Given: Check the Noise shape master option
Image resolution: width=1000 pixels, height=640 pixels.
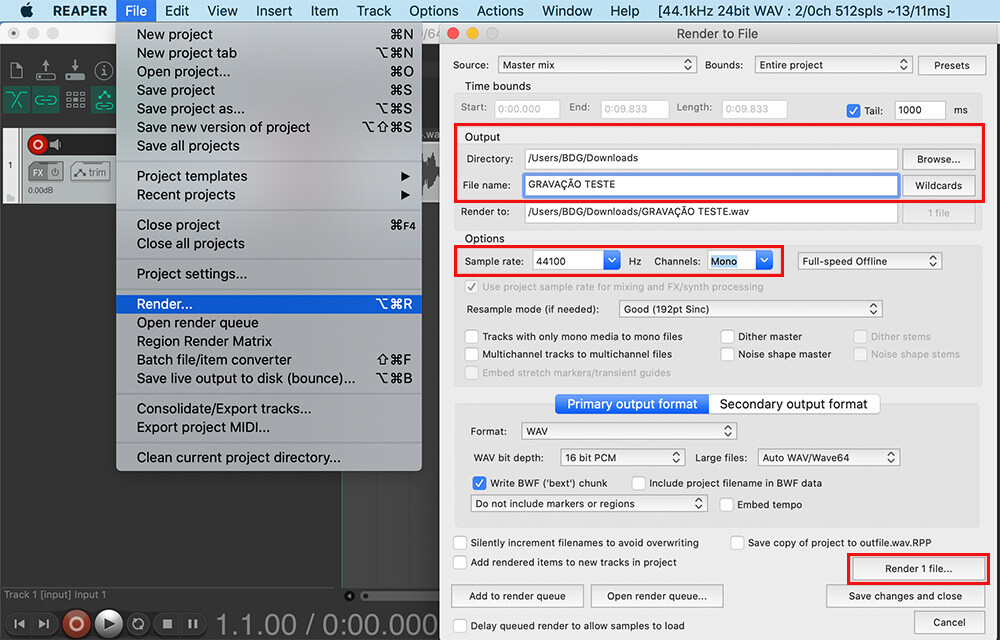Looking at the screenshot, I should click(727, 354).
